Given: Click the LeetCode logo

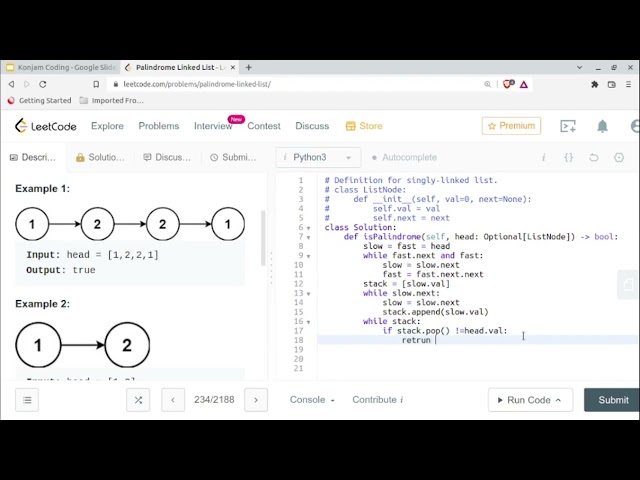Looking at the screenshot, I should (46, 126).
